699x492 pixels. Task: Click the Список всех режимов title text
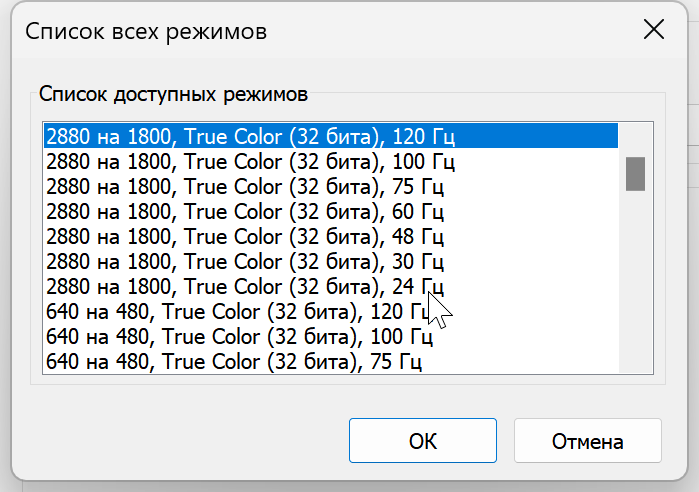[146, 31]
